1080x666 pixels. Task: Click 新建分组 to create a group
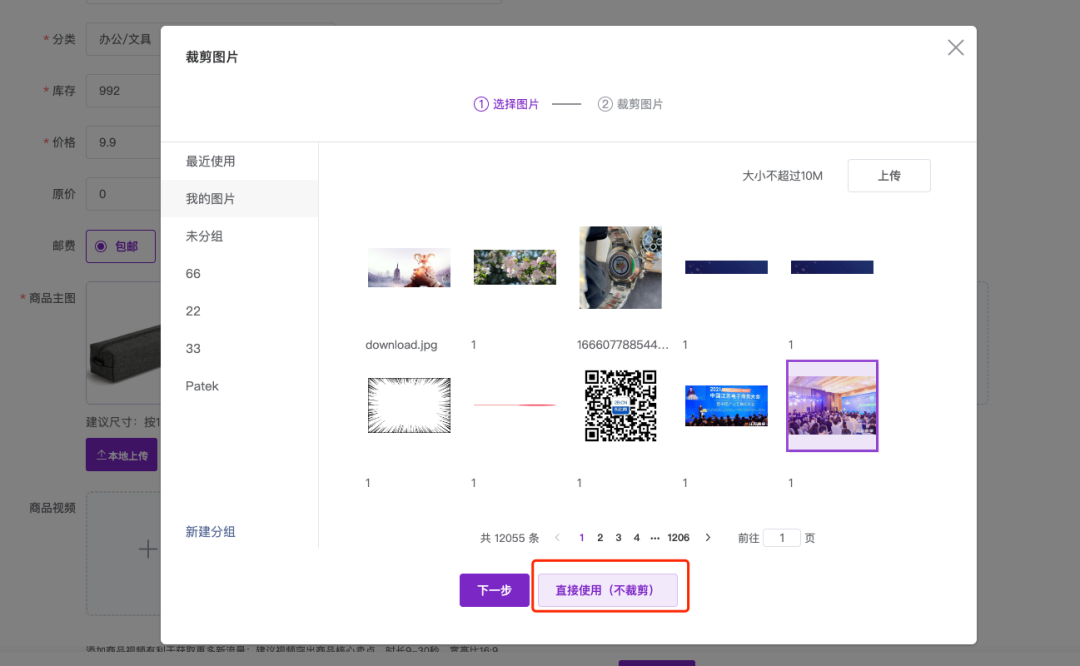(211, 532)
